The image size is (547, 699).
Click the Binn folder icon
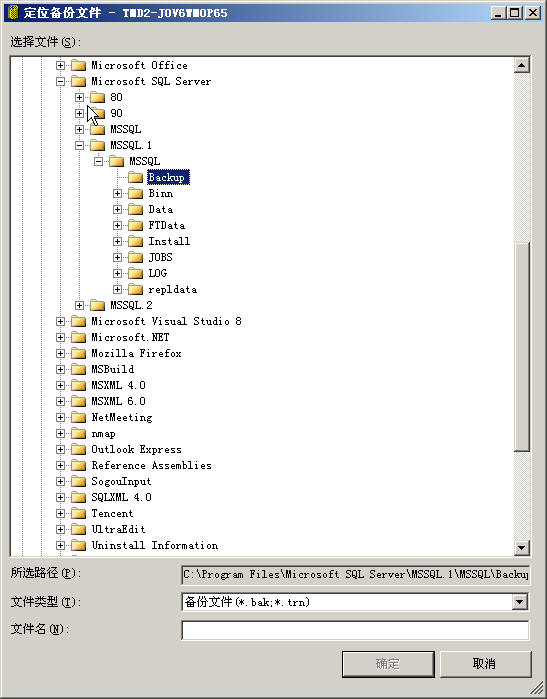(136, 193)
